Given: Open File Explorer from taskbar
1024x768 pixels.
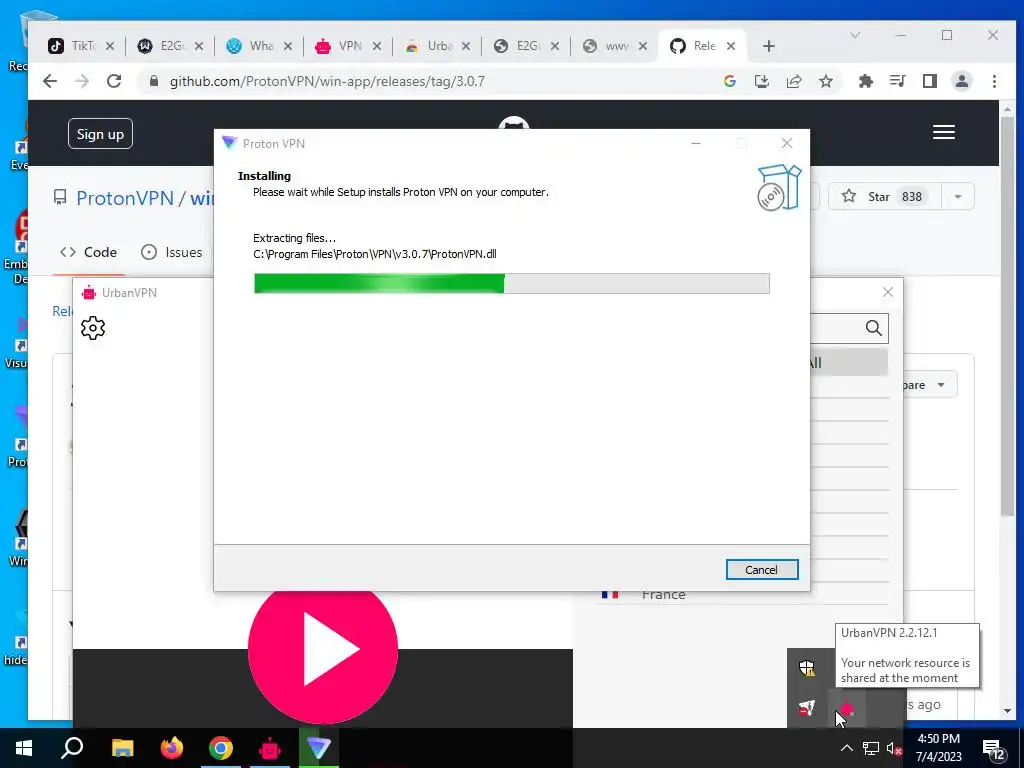Looking at the screenshot, I should click(122, 748).
